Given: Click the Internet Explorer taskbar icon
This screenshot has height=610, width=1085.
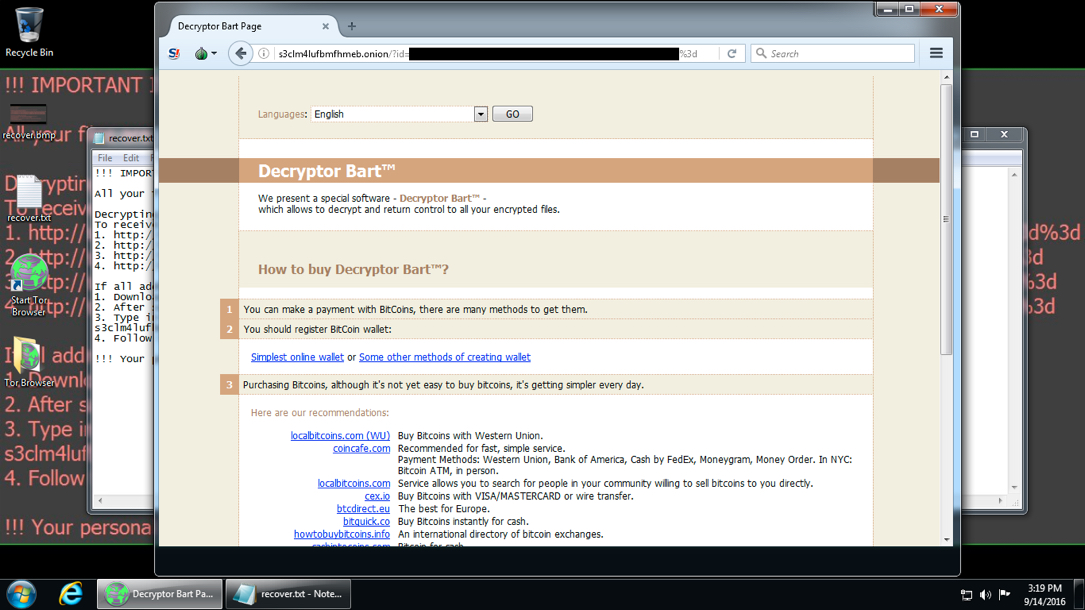Looking at the screenshot, I should point(70,594).
